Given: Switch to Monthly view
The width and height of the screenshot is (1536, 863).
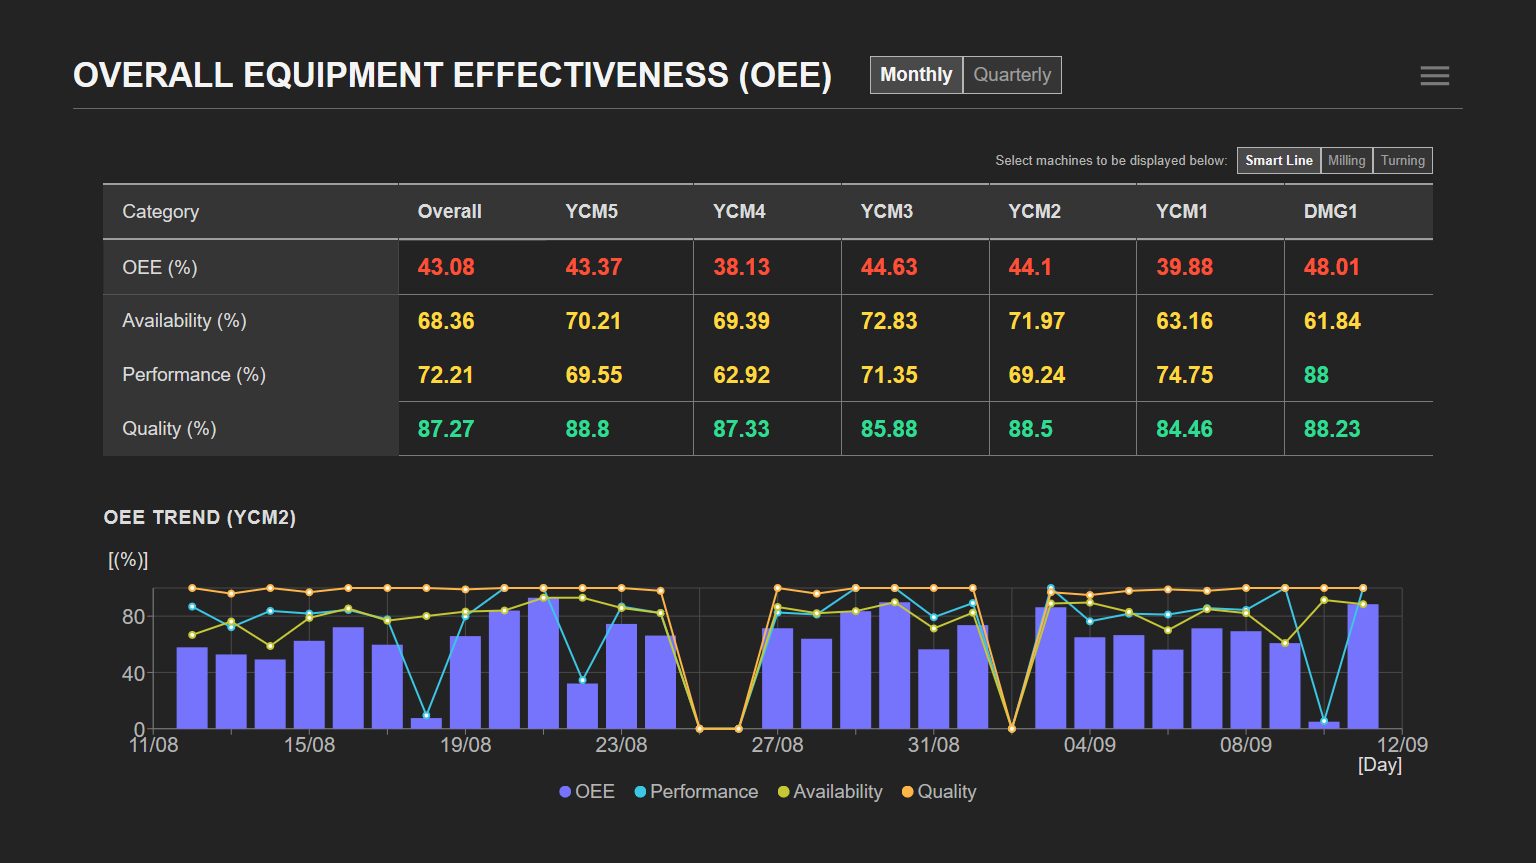Looking at the screenshot, I should pyautogui.click(x=916, y=75).
